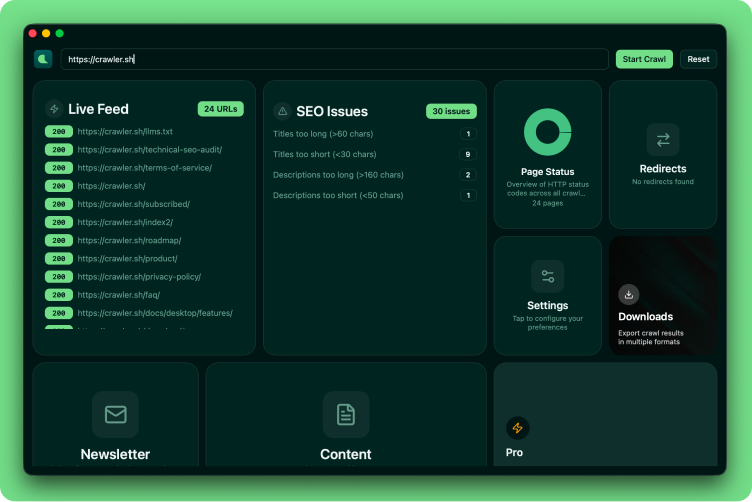752x502 pixels.
Task: Click the Pro lightning bolt icon
Action: point(517,428)
